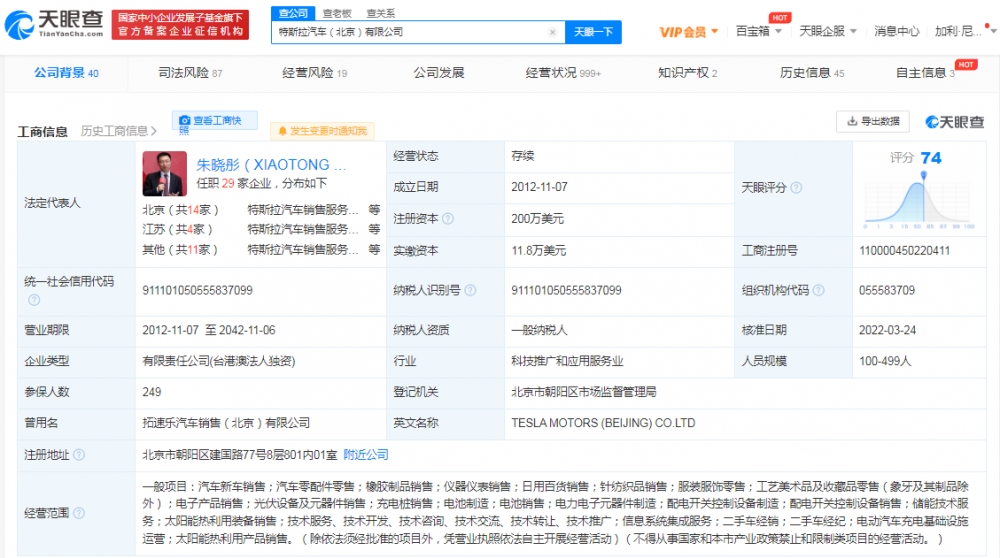The width and height of the screenshot is (1000, 558).
Task: Open the 历史信息 tab
Action: 812,73
